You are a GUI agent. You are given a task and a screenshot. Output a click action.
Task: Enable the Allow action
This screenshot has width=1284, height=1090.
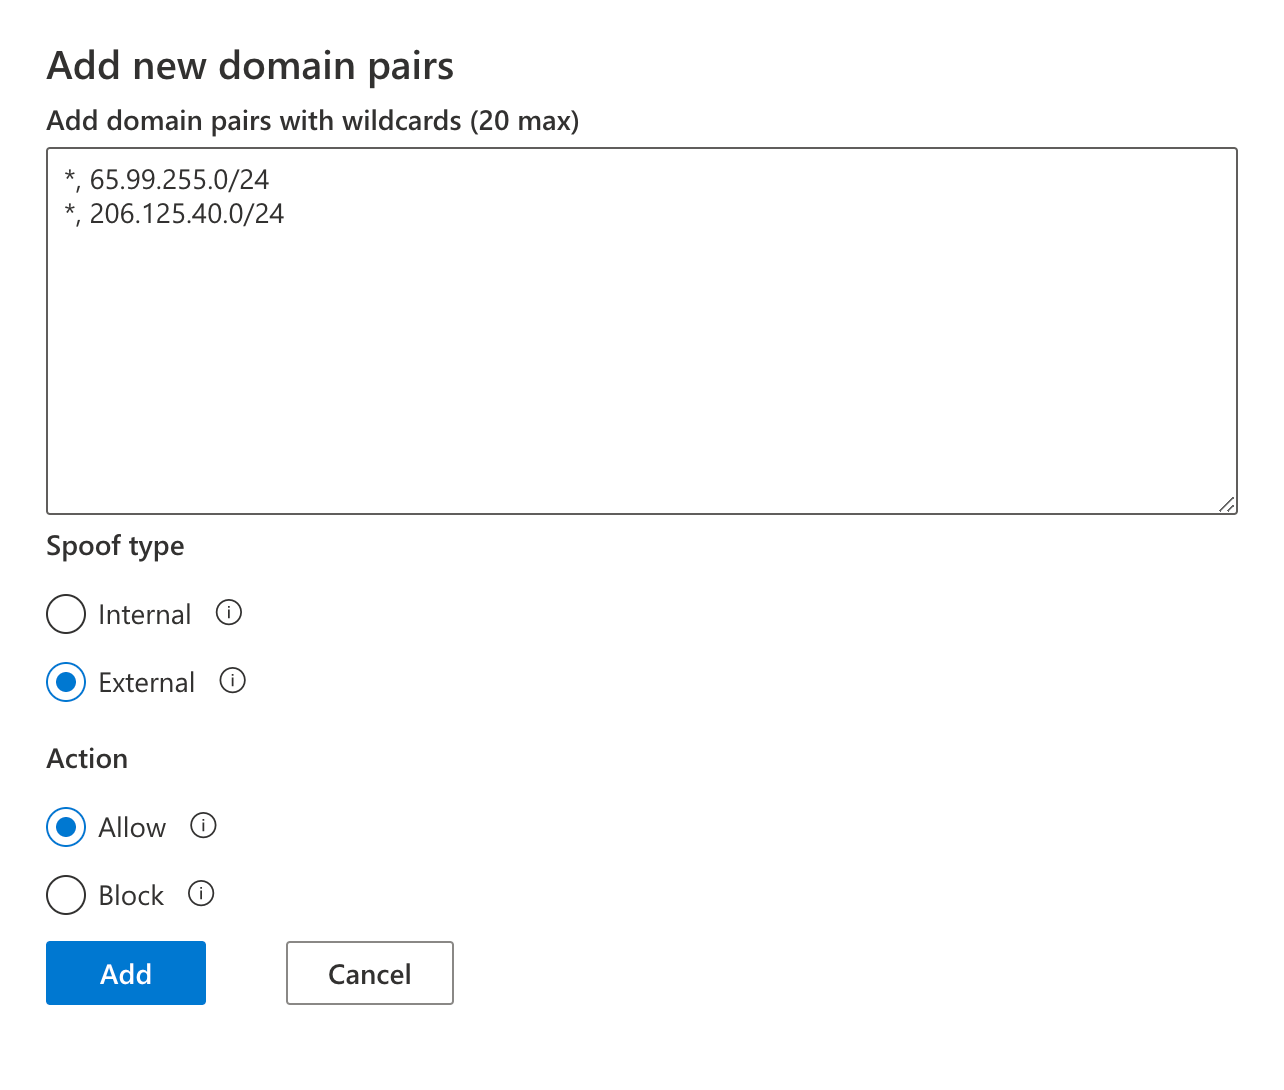pyautogui.click(x=65, y=827)
